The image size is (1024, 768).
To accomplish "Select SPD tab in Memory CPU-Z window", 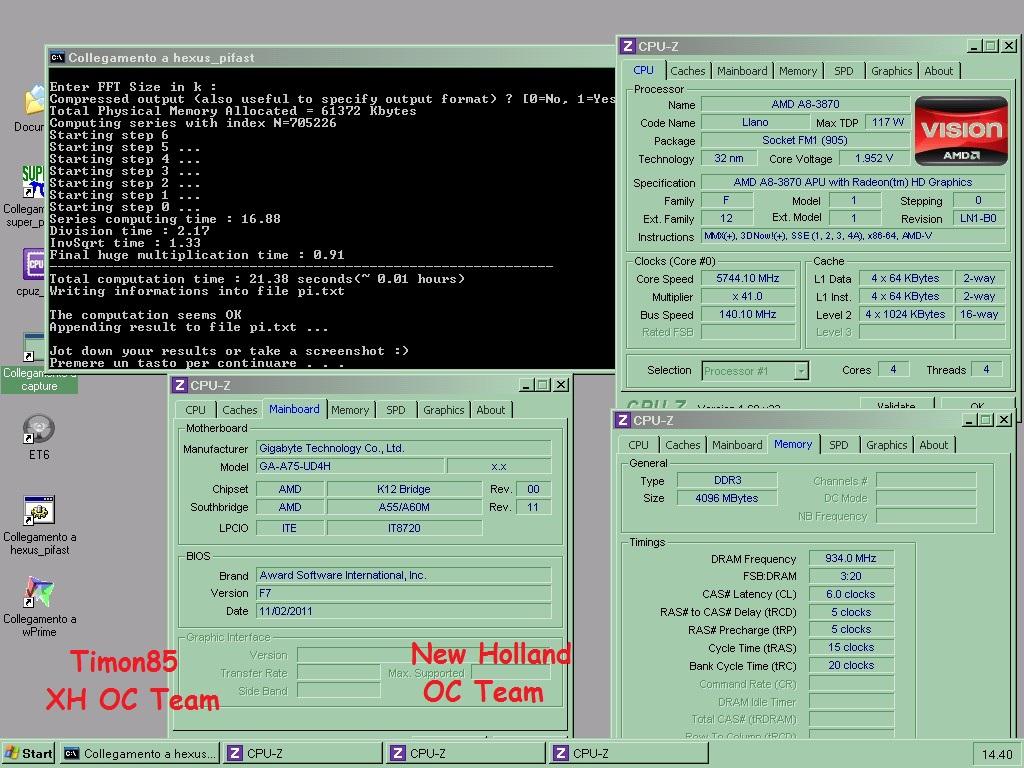I will [839, 445].
